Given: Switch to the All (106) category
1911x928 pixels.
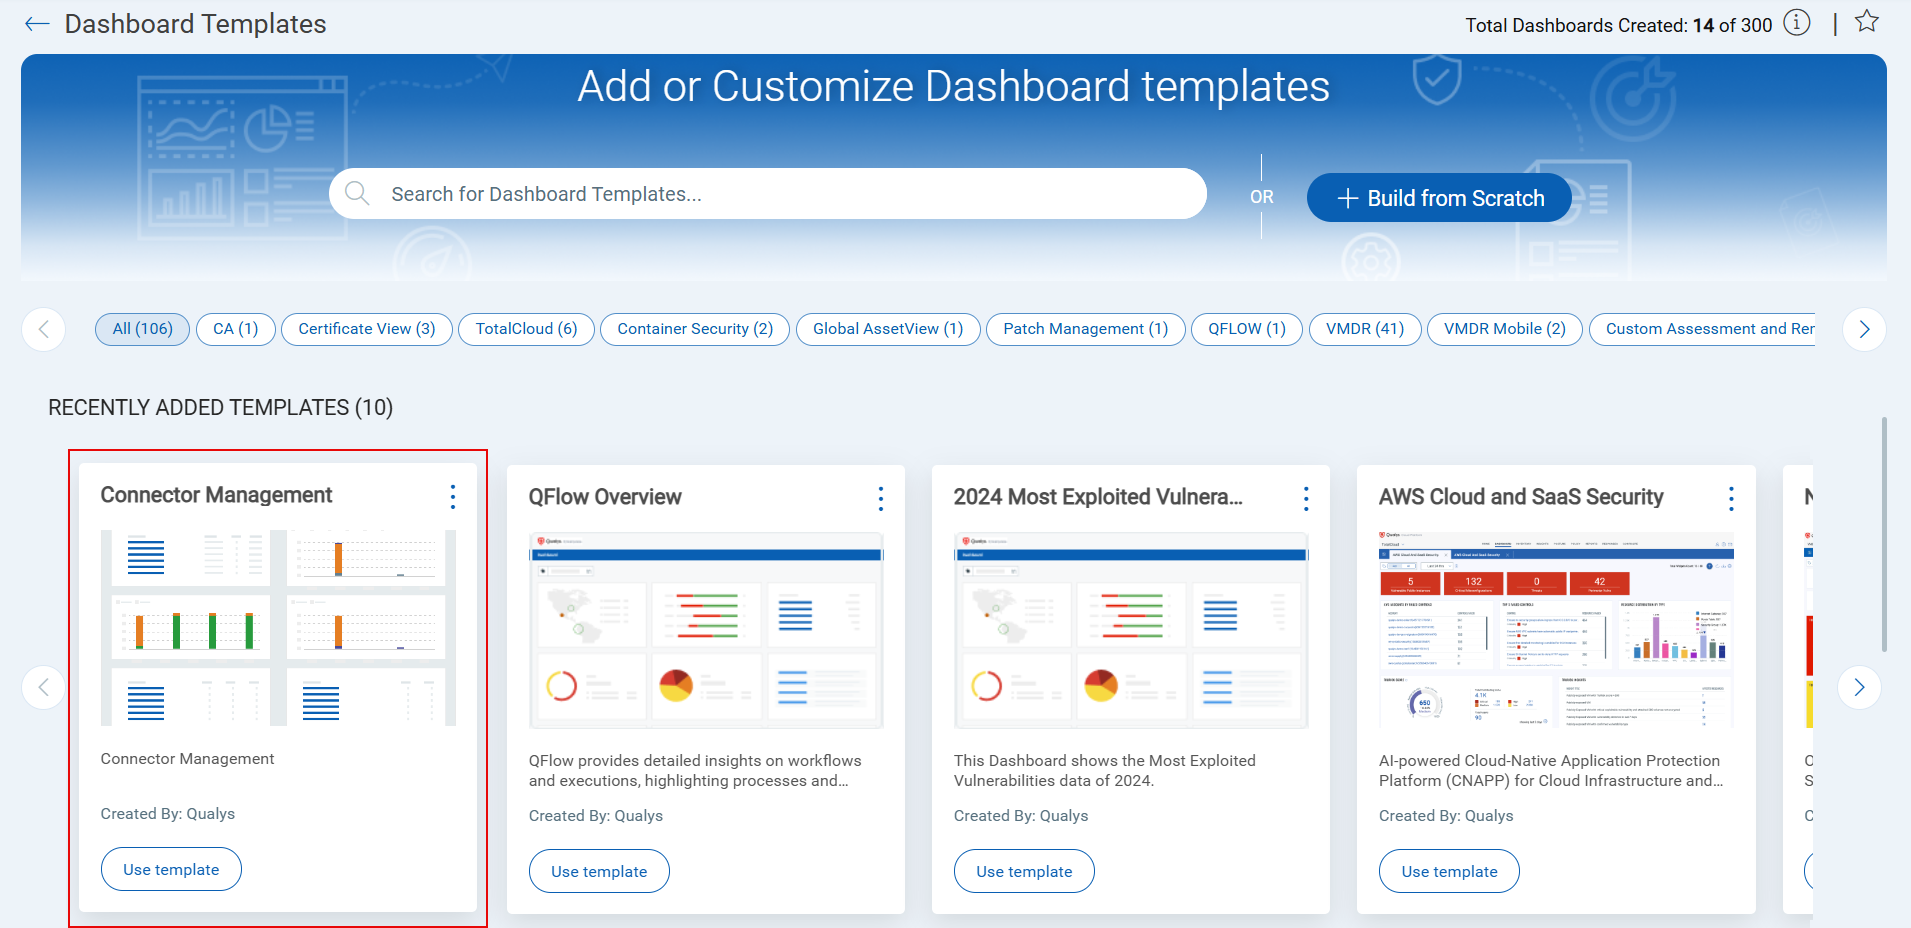Looking at the screenshot, I should point(141,329).
